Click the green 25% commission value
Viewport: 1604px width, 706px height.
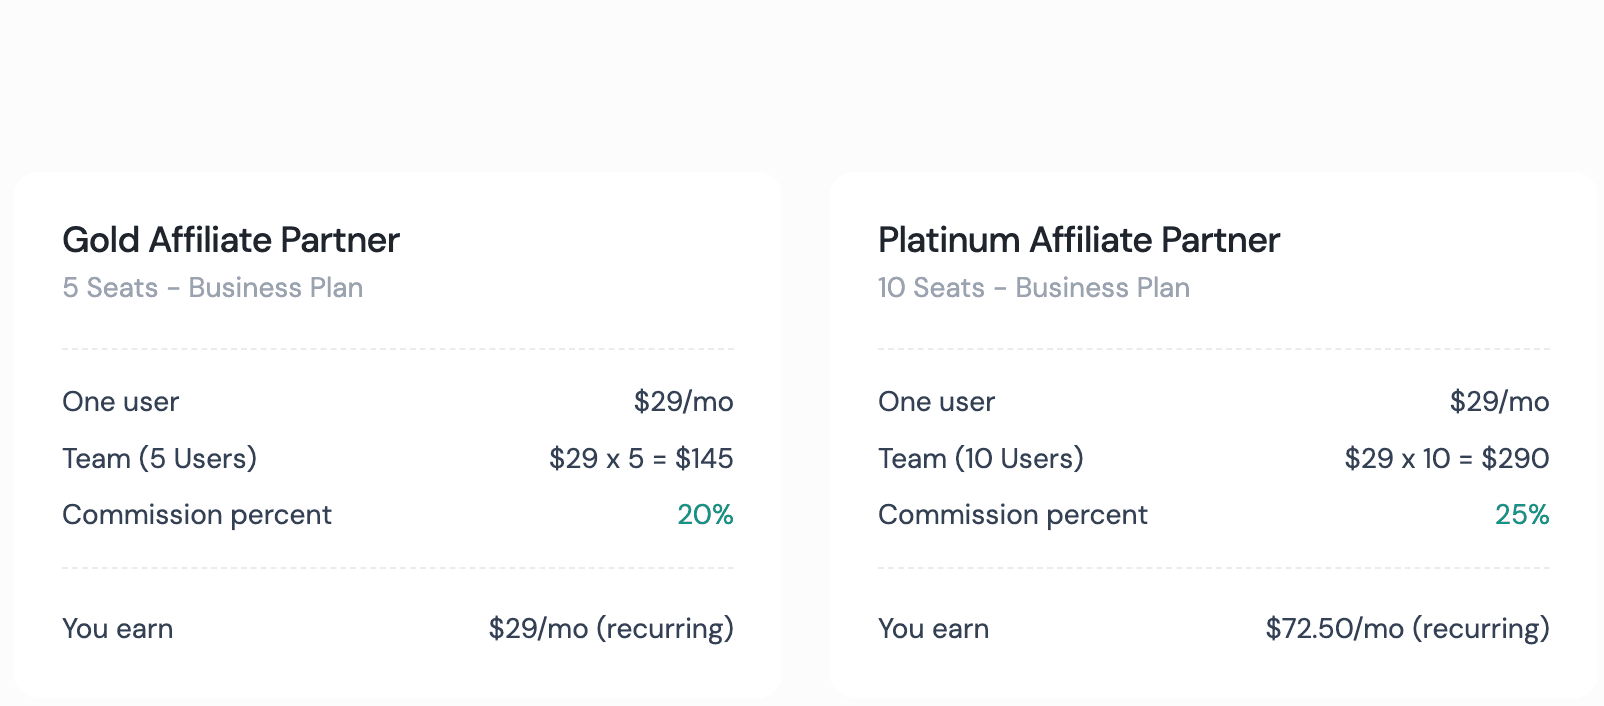click(1522, 515)
